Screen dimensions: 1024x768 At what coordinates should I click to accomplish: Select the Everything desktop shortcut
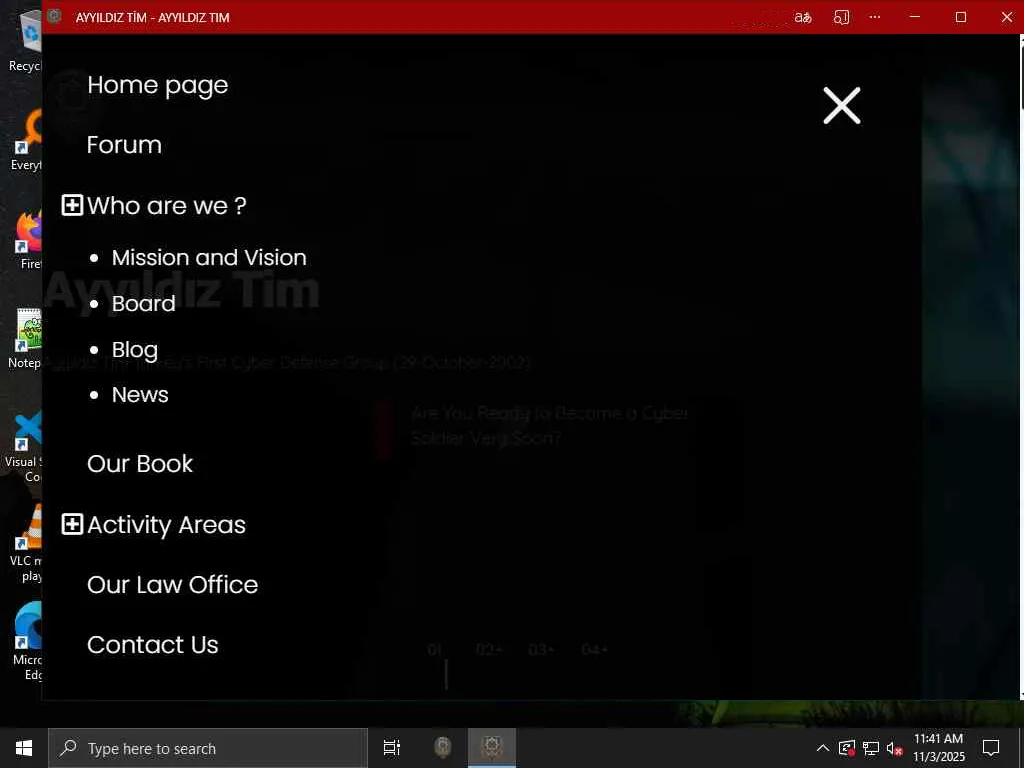(26, 140)
